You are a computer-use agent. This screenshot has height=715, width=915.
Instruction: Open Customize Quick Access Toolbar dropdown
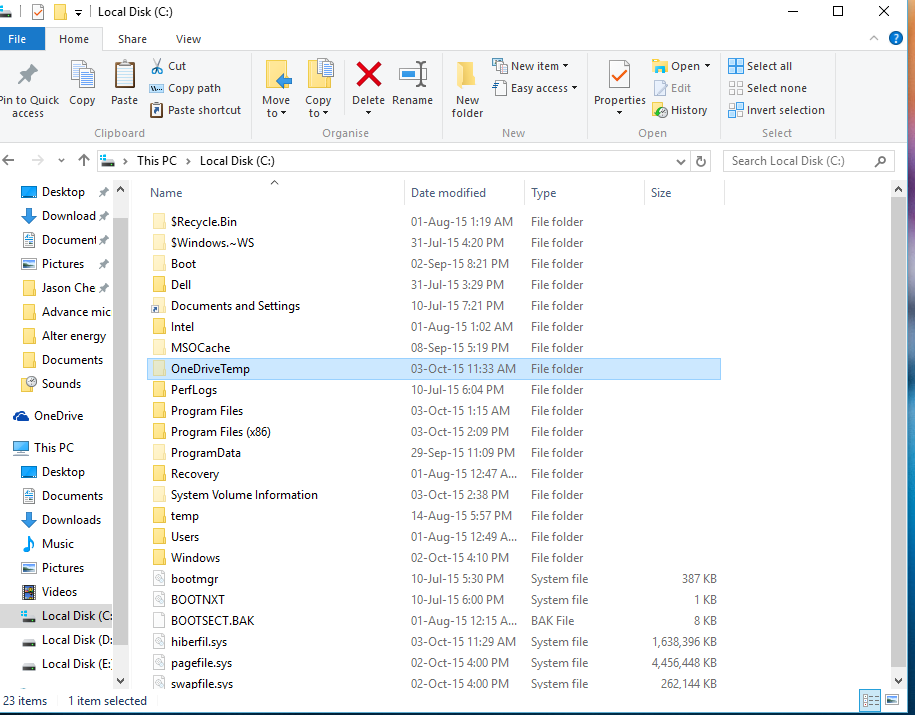coord(78,12)
